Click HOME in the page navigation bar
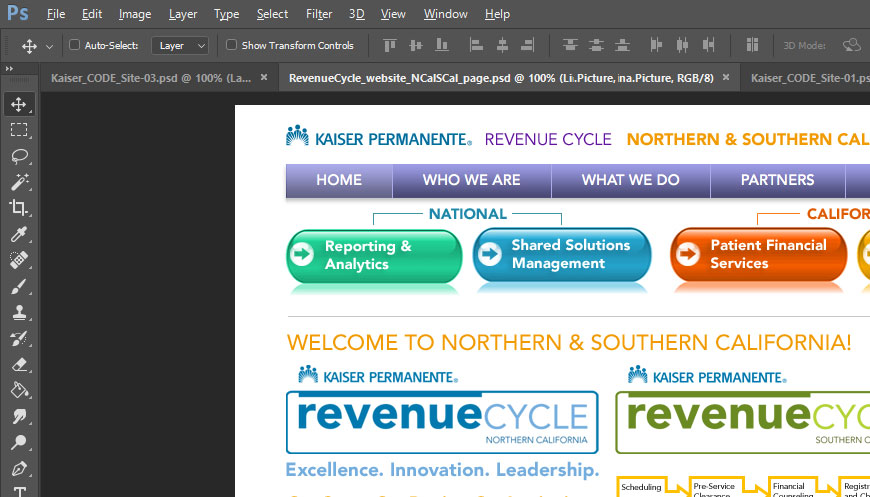 point(339,180)
